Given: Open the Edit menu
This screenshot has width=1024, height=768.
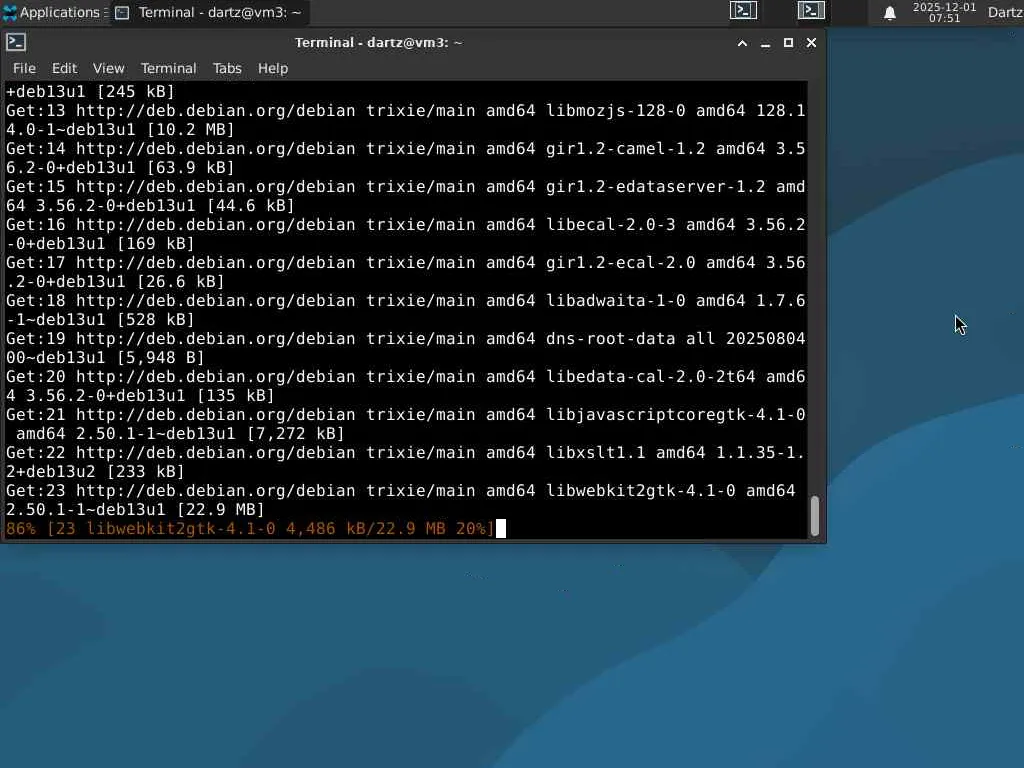Looking at the screenshot, I should click(65, 68).
